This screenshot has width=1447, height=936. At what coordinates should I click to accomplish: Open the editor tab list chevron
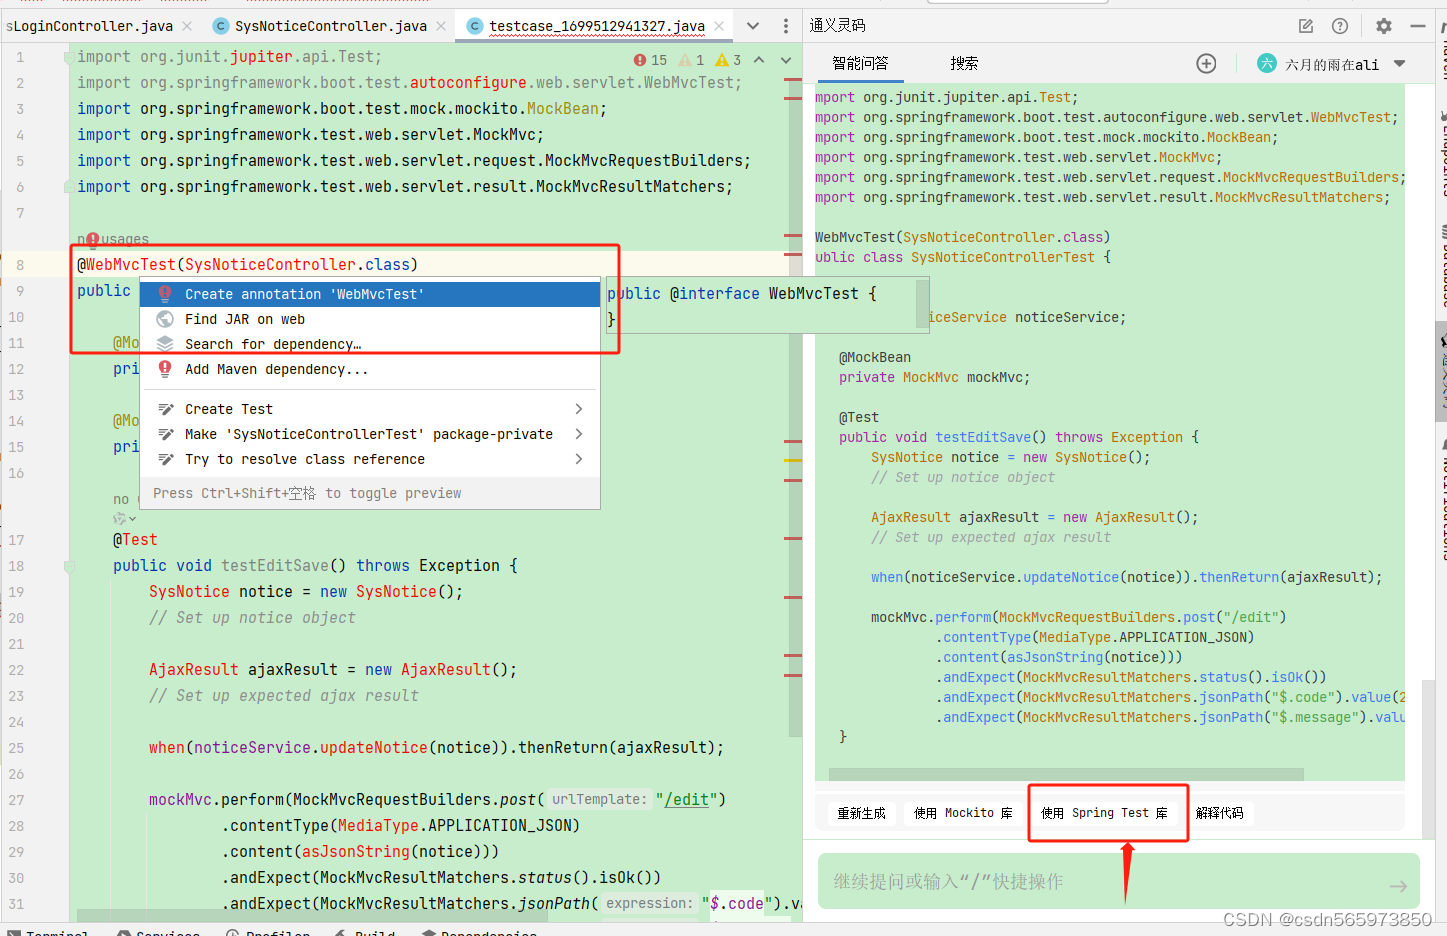click(x=753, y=26)
